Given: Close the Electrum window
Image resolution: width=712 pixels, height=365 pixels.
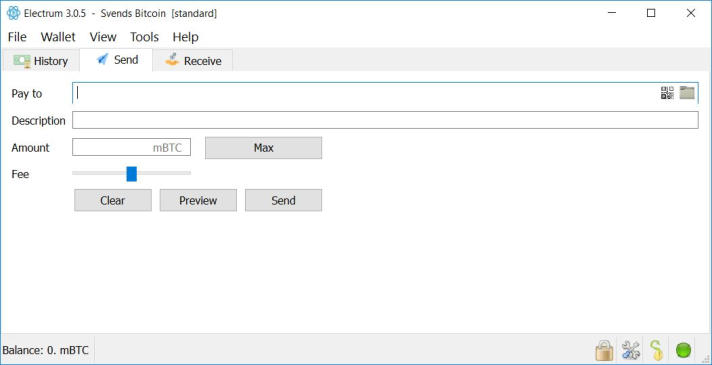Looking at the screenshot, I should (x=691, y=13).
